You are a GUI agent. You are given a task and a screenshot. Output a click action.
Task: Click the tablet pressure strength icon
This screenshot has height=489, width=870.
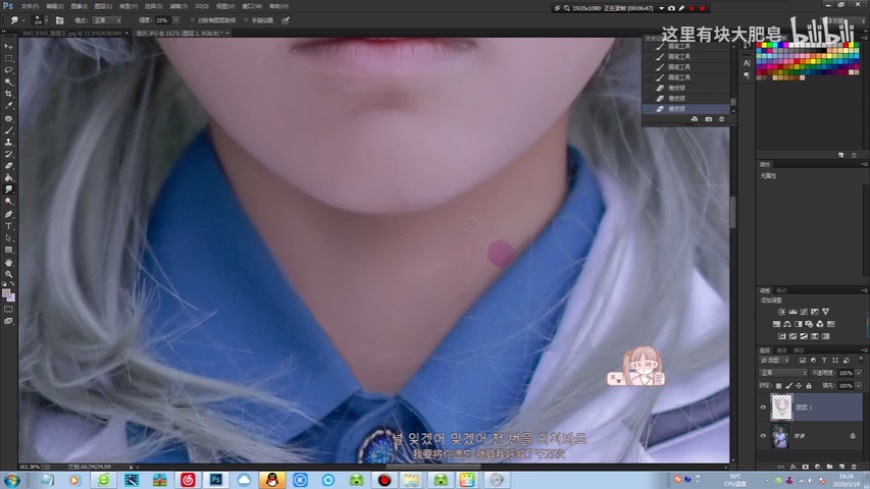pyautogui.click(x=285, y=21)
